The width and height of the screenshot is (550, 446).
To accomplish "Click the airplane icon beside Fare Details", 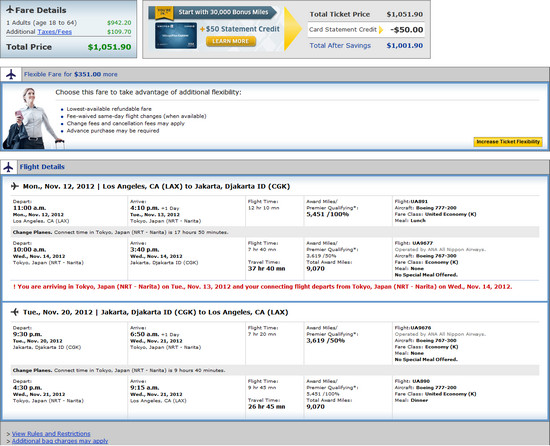I will tap(10, 9).
